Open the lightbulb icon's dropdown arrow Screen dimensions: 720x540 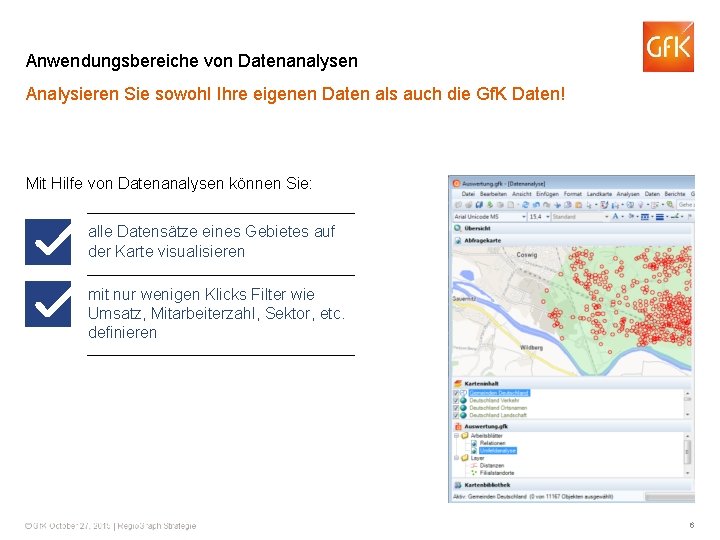pos(648,205)
